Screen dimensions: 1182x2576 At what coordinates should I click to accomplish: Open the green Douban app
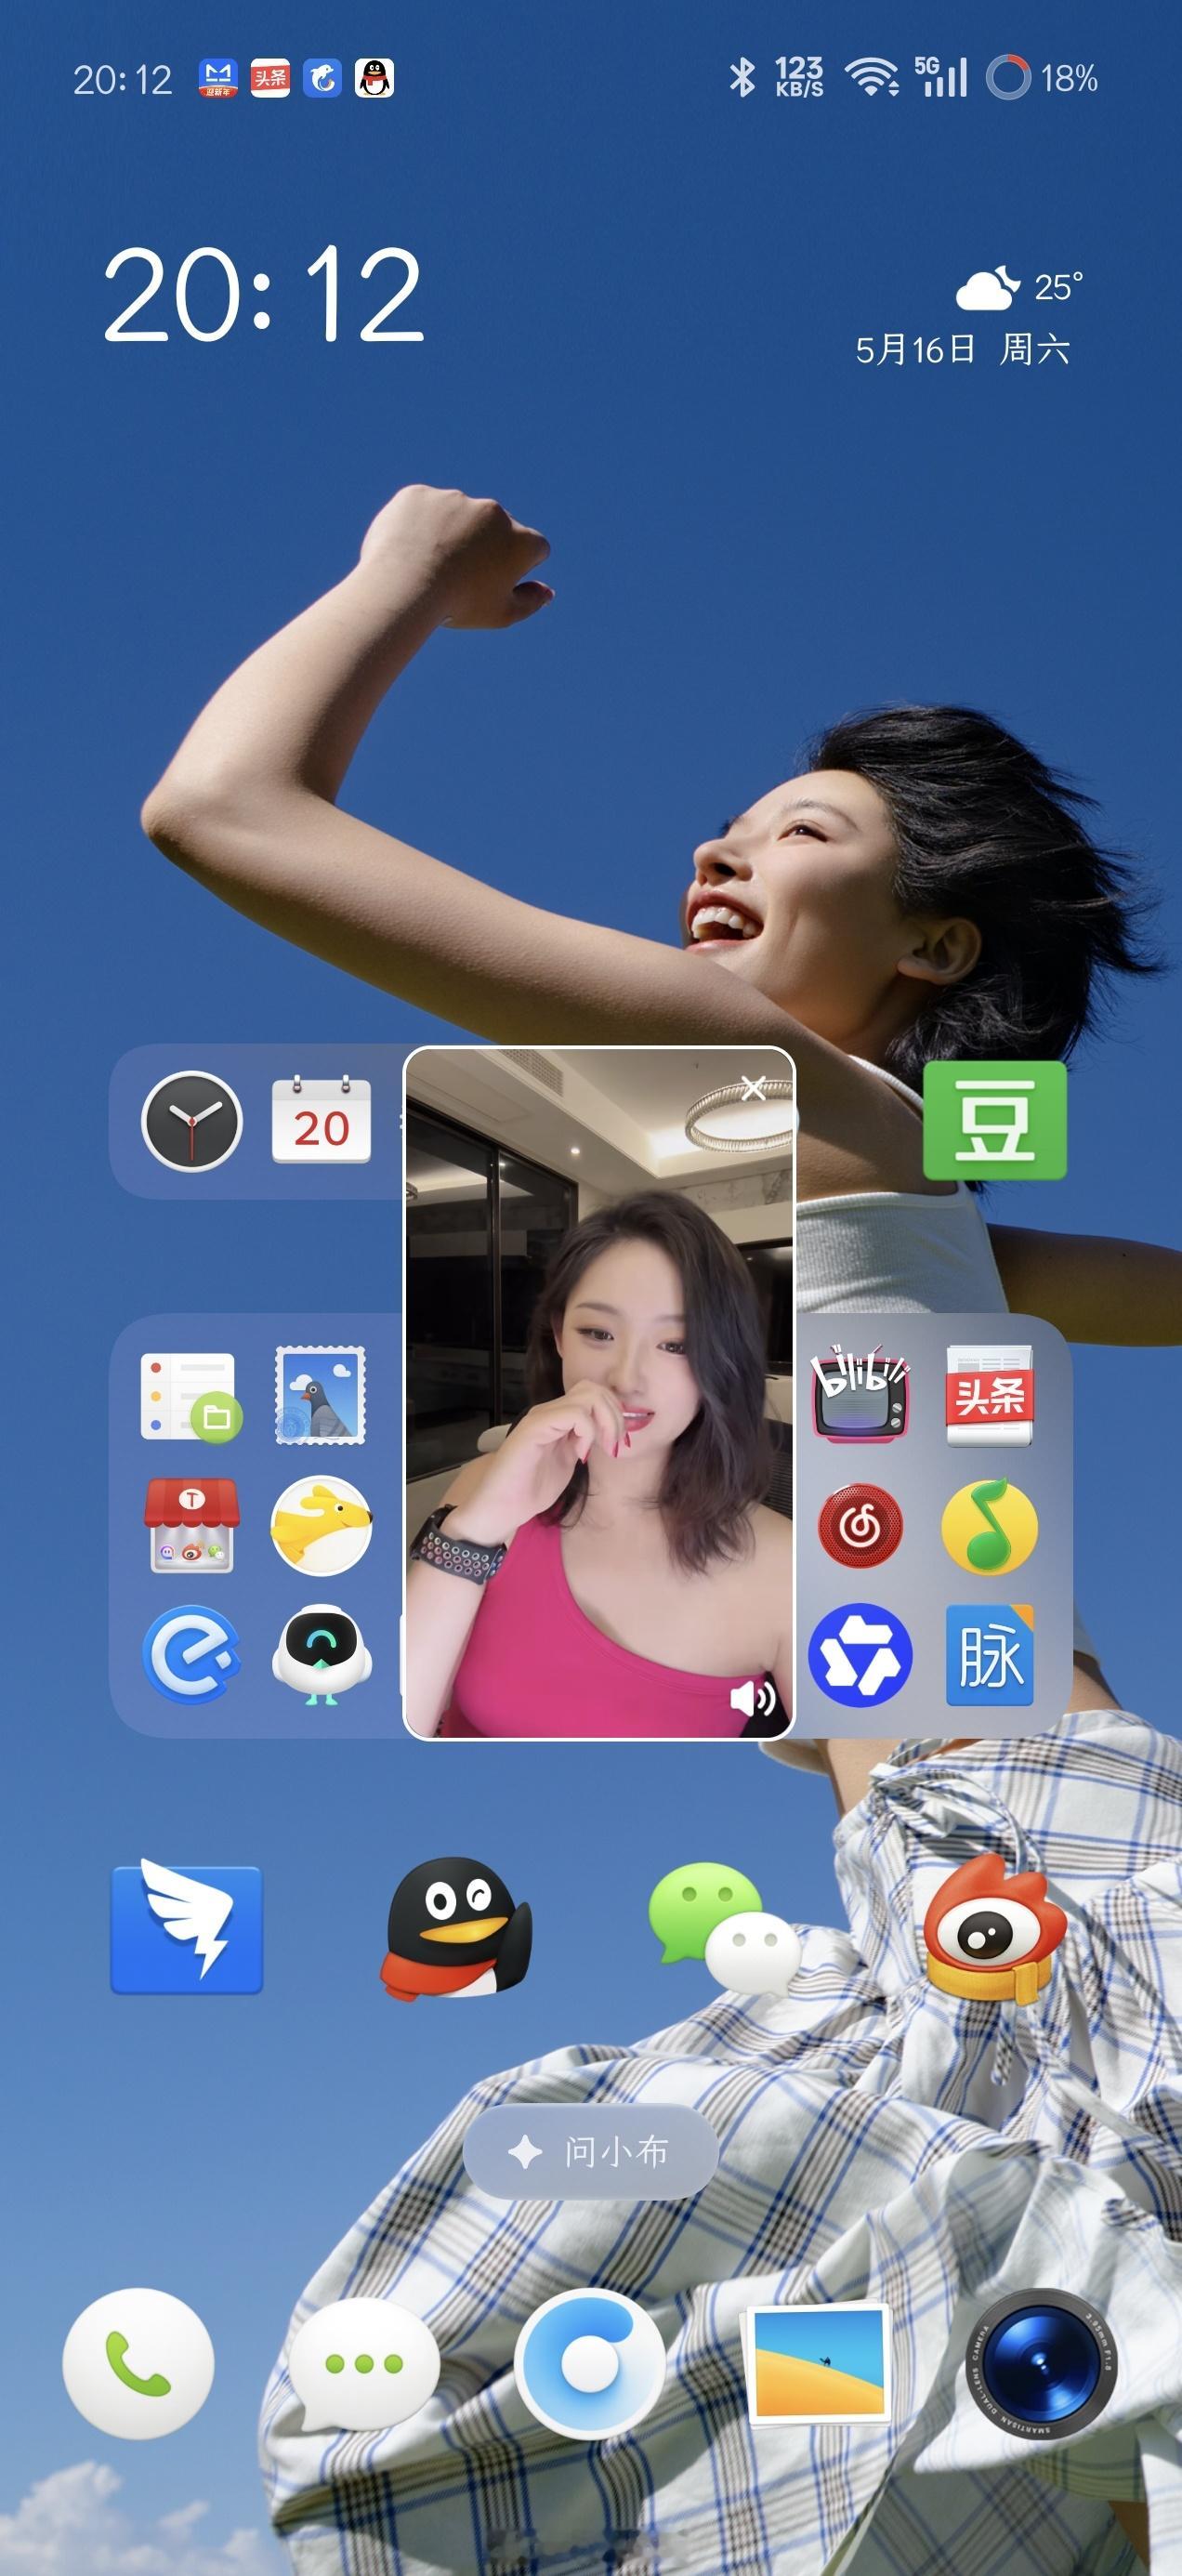pyautogui.click(x=994, y=1120)
